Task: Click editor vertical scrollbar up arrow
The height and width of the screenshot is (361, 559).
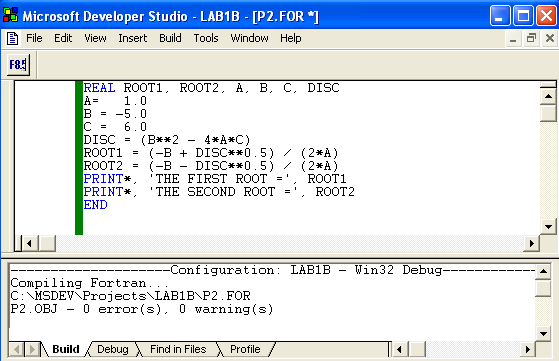Action: click(548, 96)
